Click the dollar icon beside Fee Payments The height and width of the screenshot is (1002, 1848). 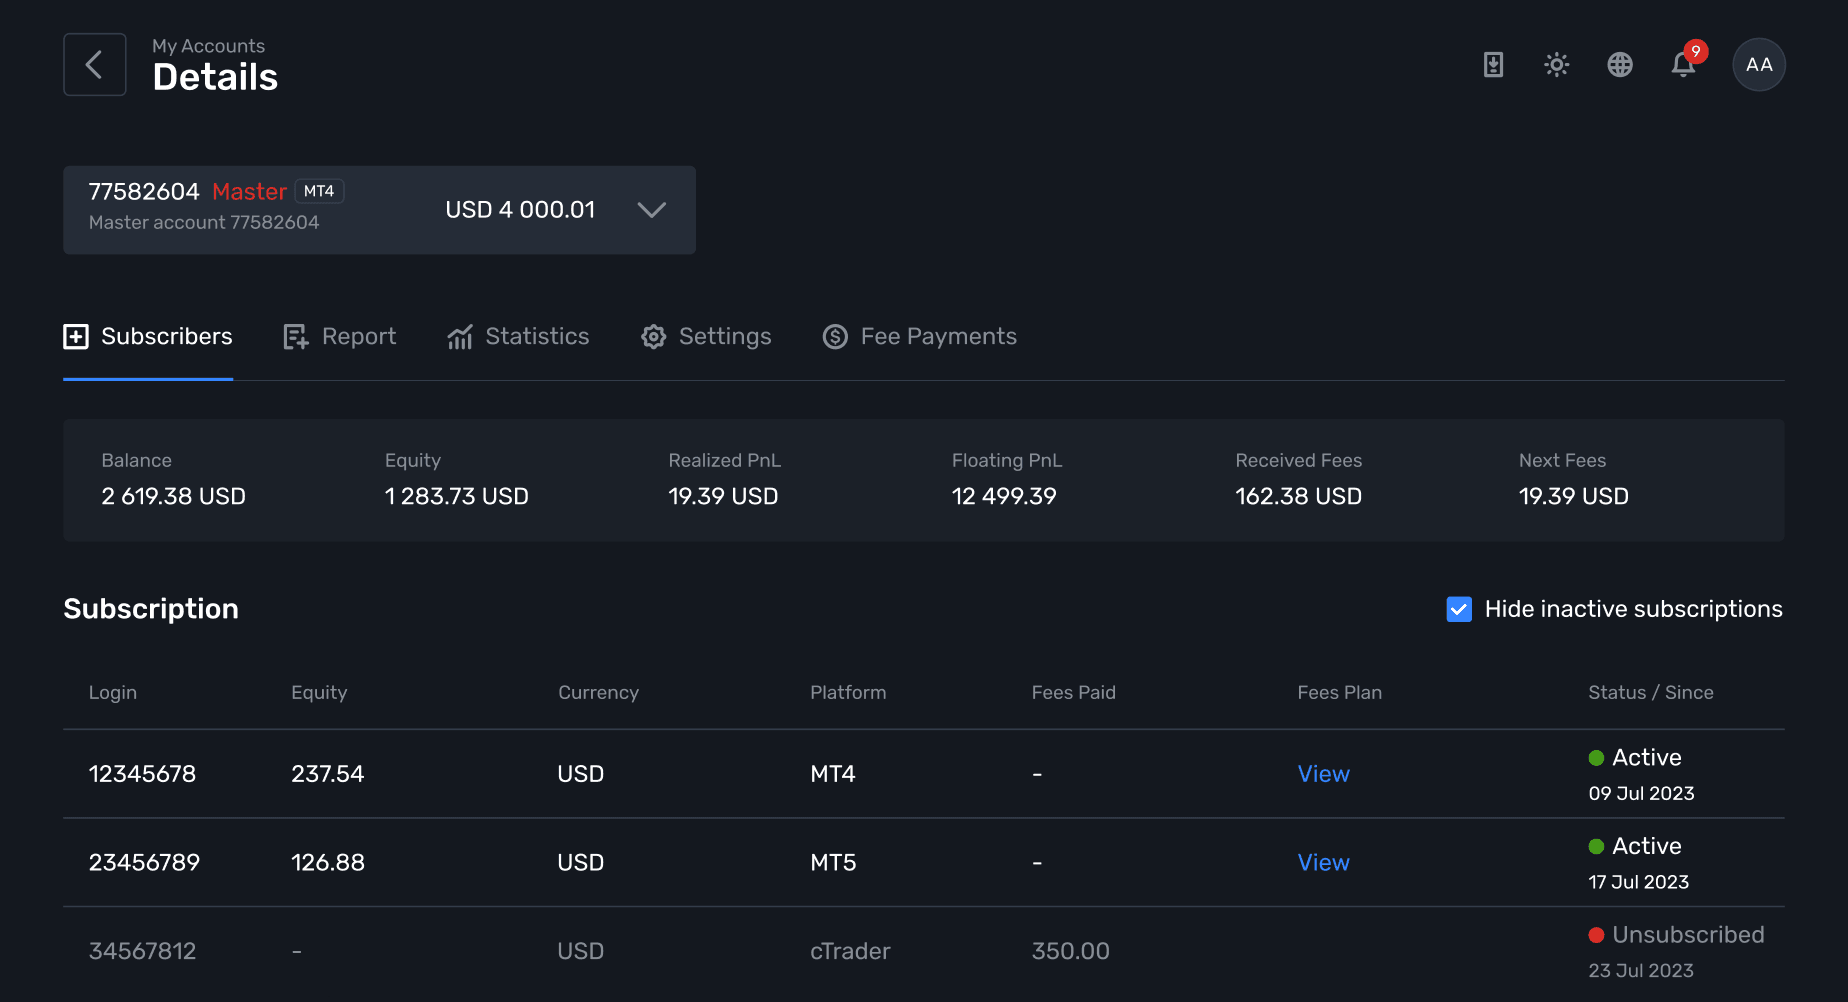[835, 336]
